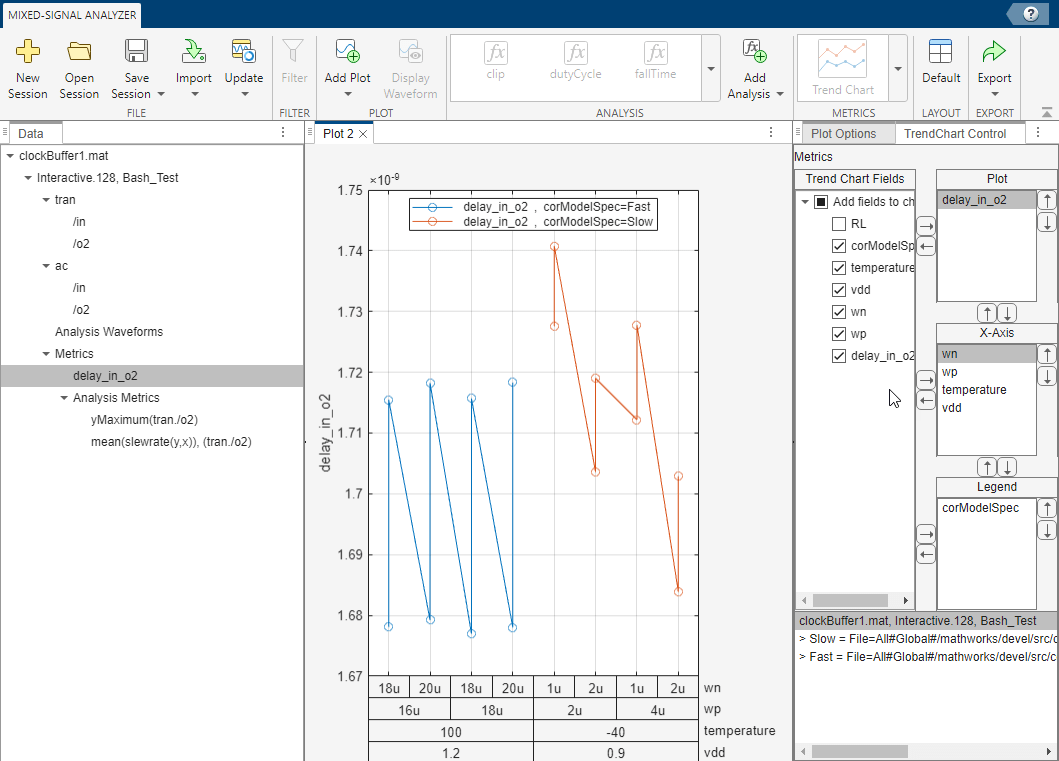Image resolution: width=1059 pixels, height=761 pixels.
Task: Collapse the Analysis Metrics tree node
Action: 64,398
